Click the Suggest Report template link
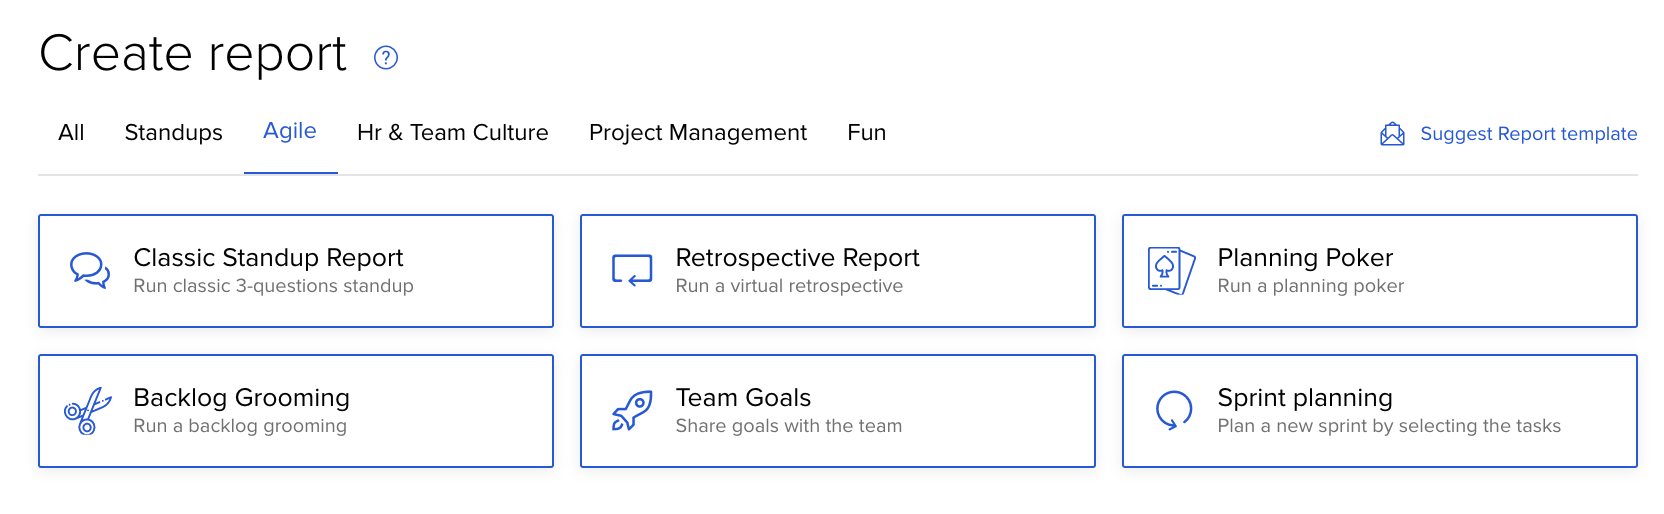 click(1528, 134)
